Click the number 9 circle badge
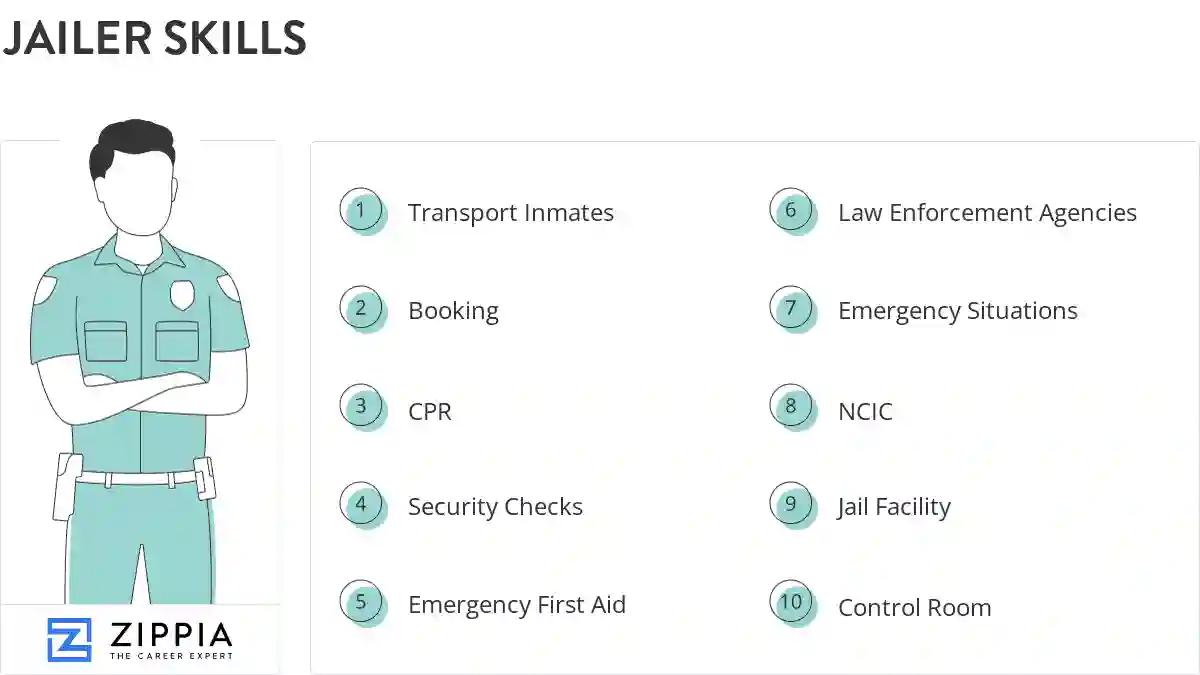Screen dimensions: 1200x675 click(x=791, y=504)
